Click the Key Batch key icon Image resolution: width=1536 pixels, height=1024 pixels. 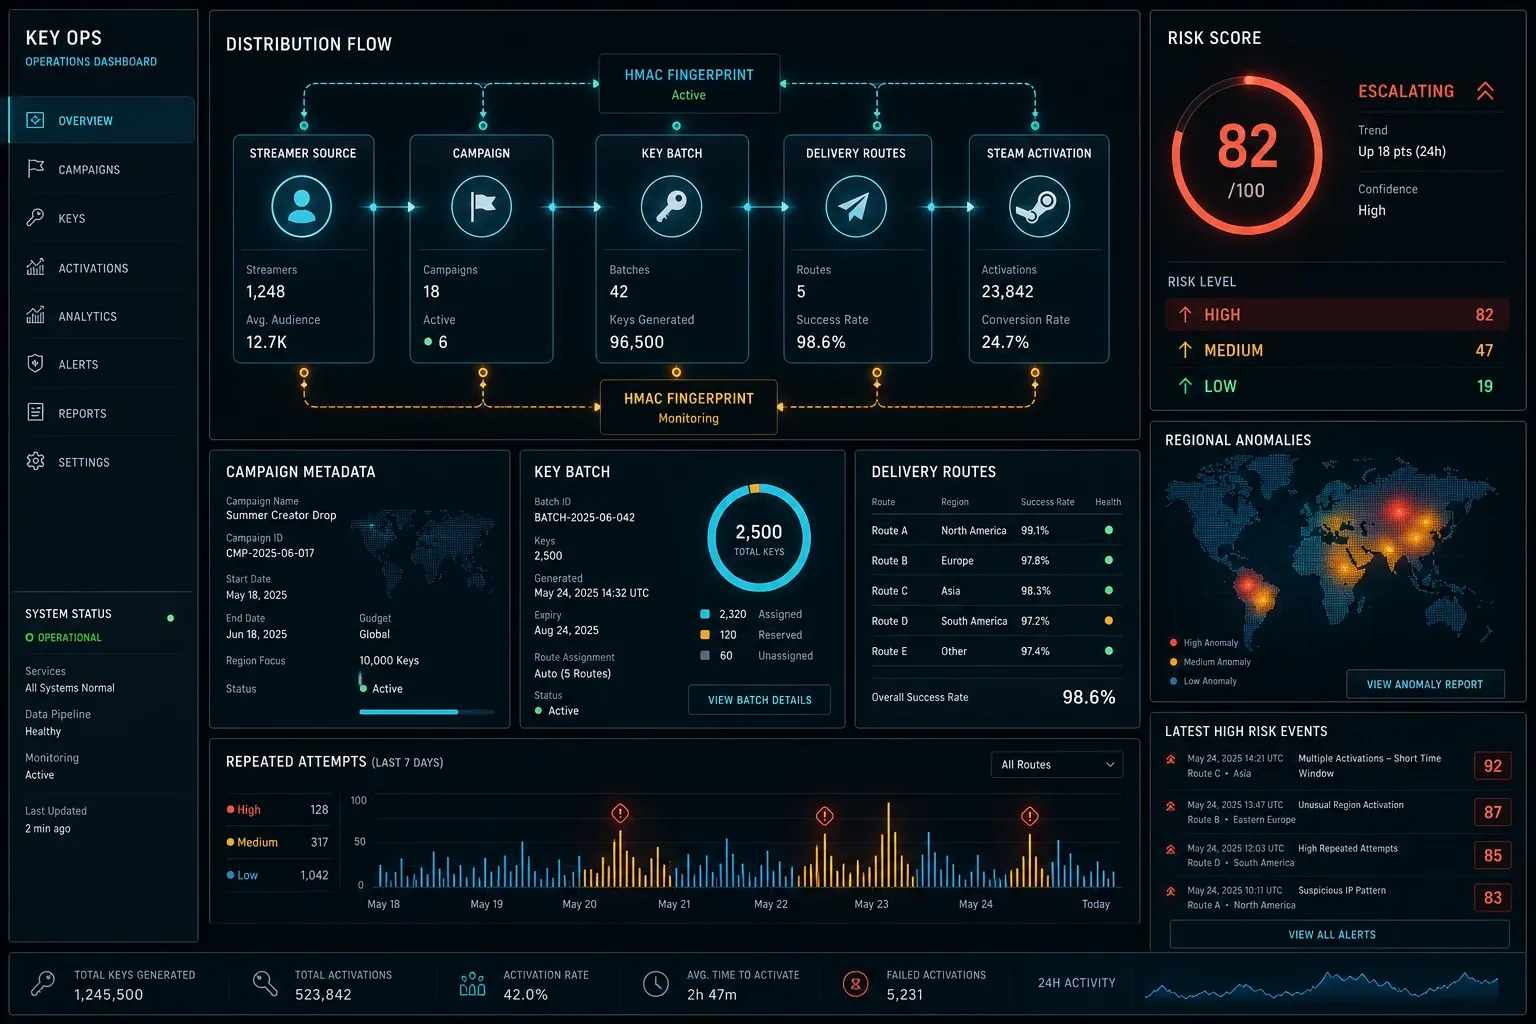(x=671, y=206)
